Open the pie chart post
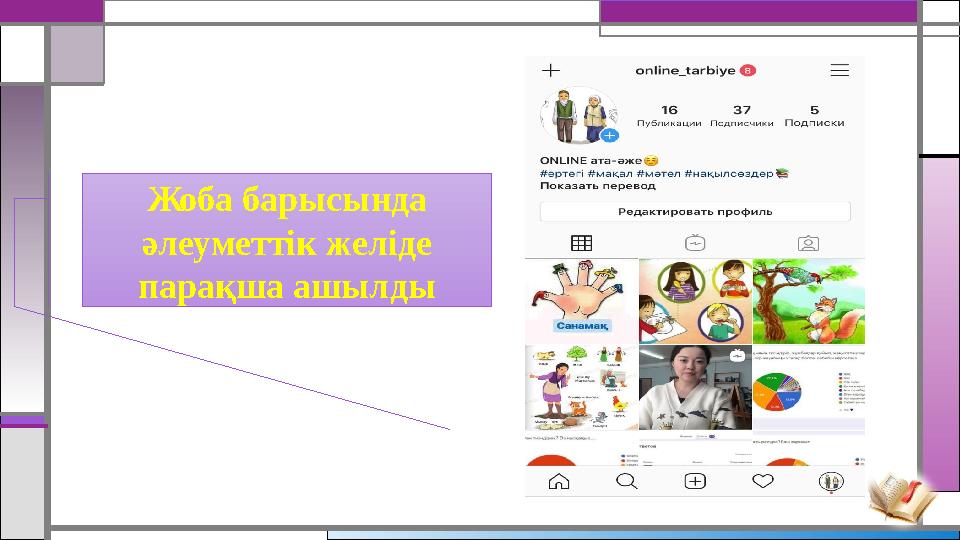Screen dimensions: 960x540 809,388
